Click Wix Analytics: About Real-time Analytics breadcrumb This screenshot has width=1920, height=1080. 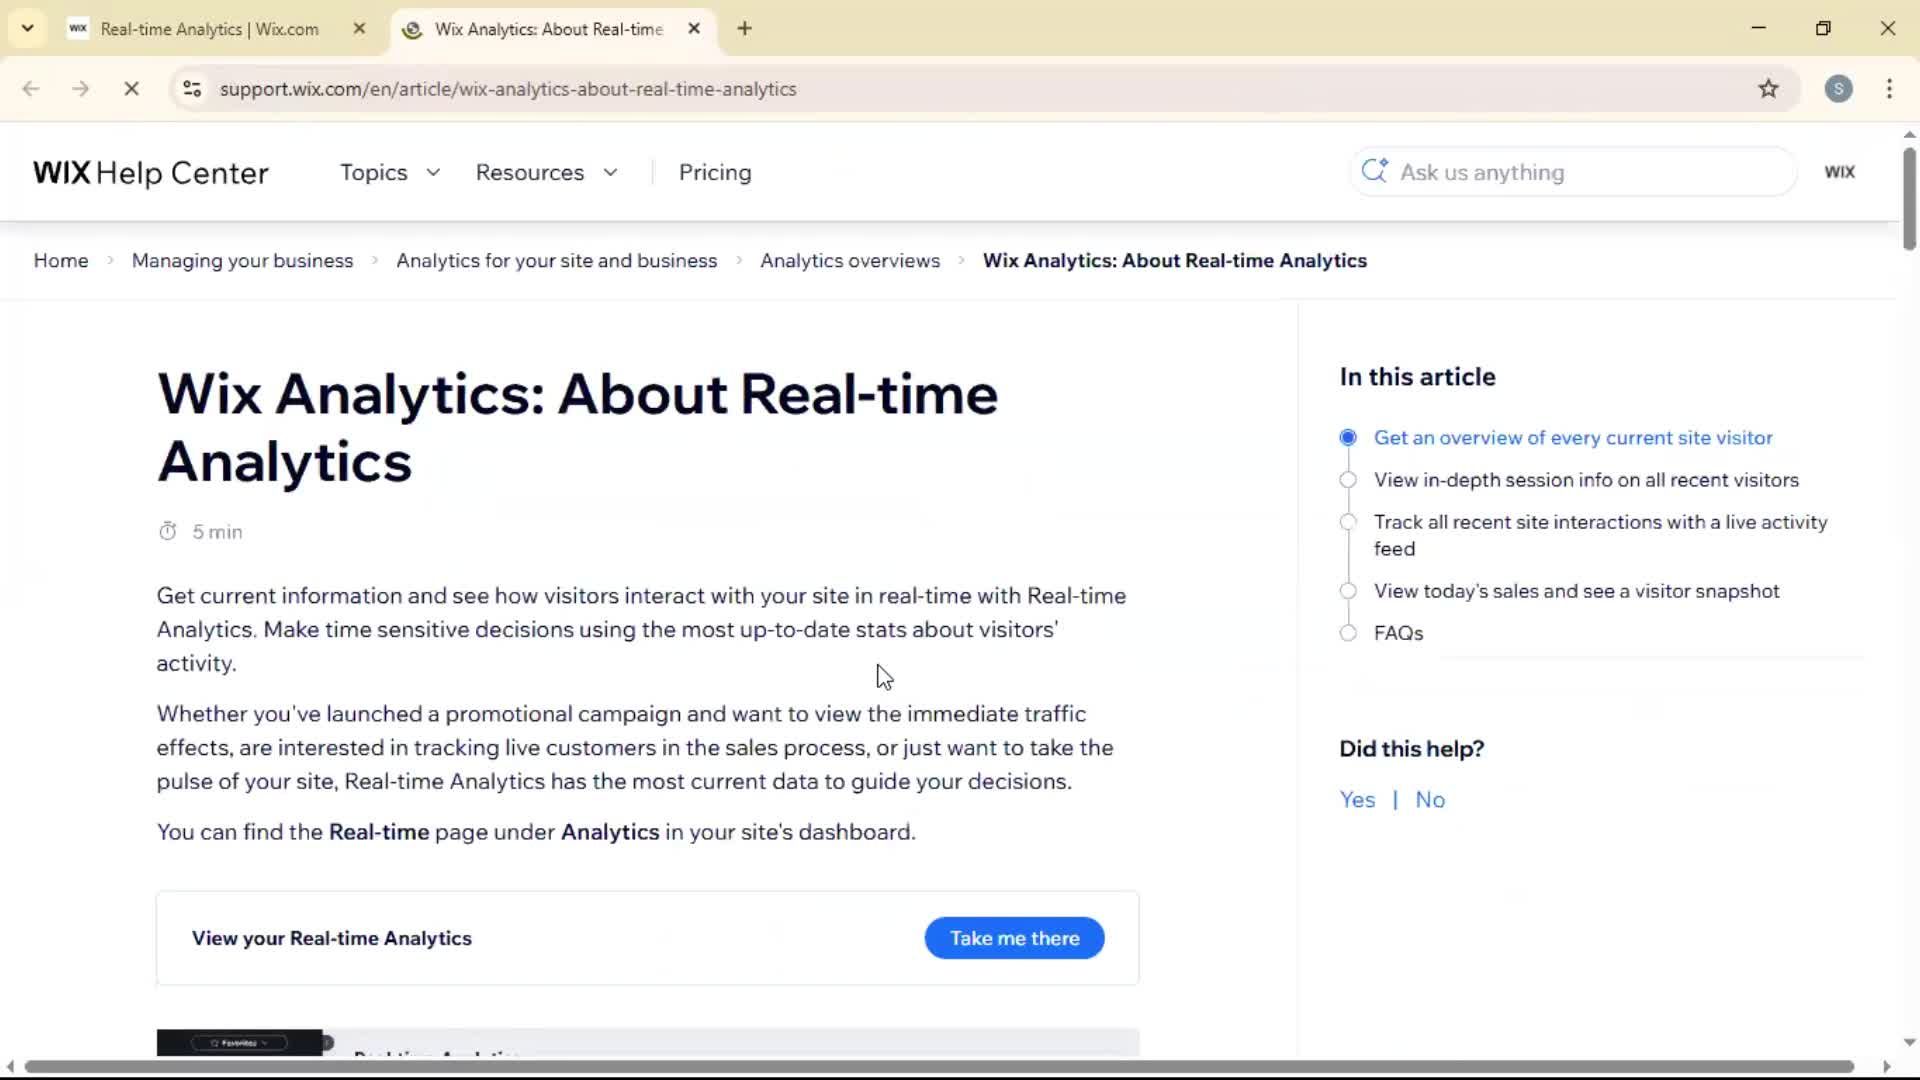point(1174,261)
